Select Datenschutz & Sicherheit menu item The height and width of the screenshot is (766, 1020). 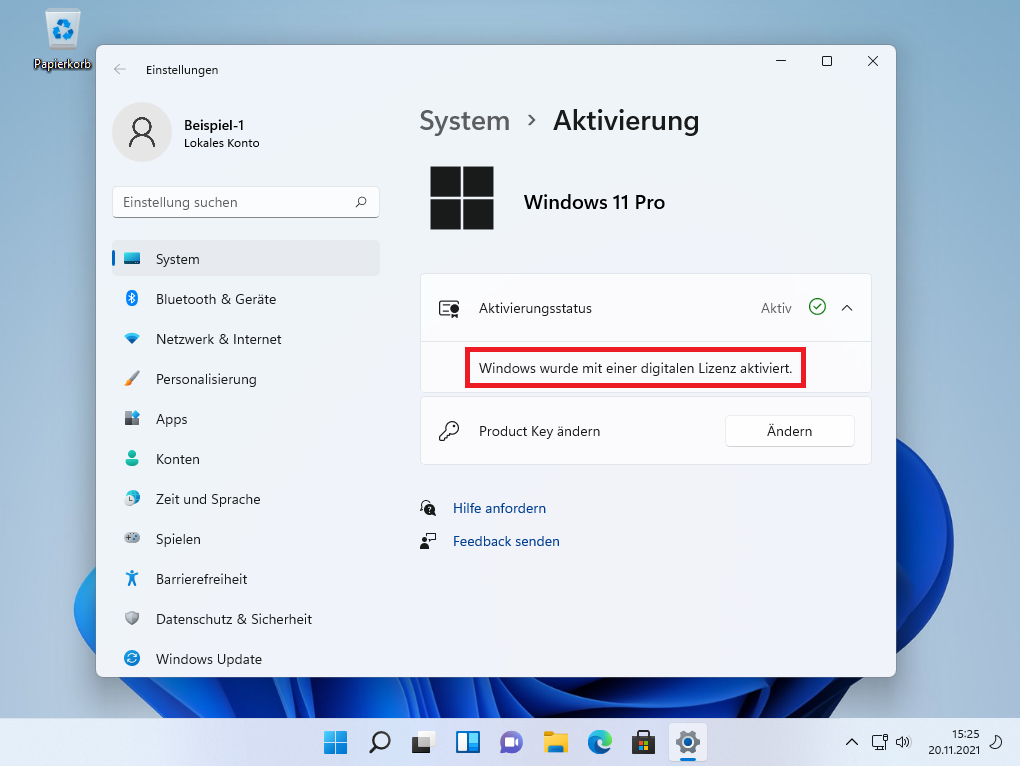(x=233, y=619)
